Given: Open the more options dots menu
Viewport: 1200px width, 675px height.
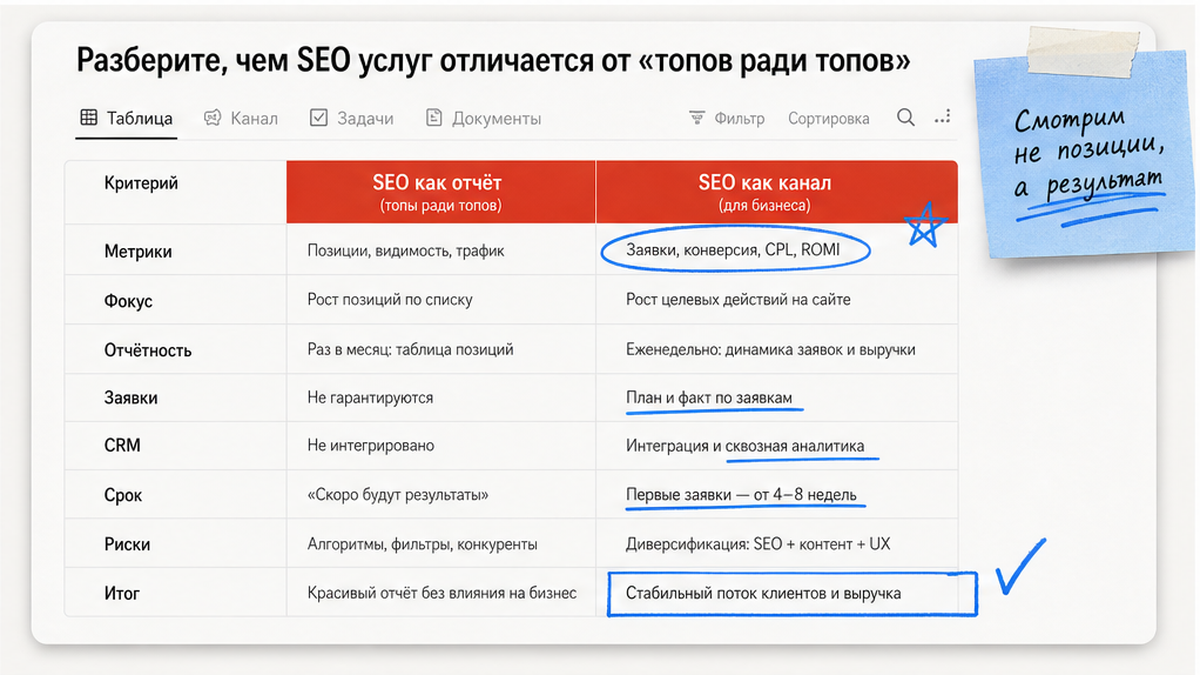Looking at the screenshot, I should (x=942, y=118).
